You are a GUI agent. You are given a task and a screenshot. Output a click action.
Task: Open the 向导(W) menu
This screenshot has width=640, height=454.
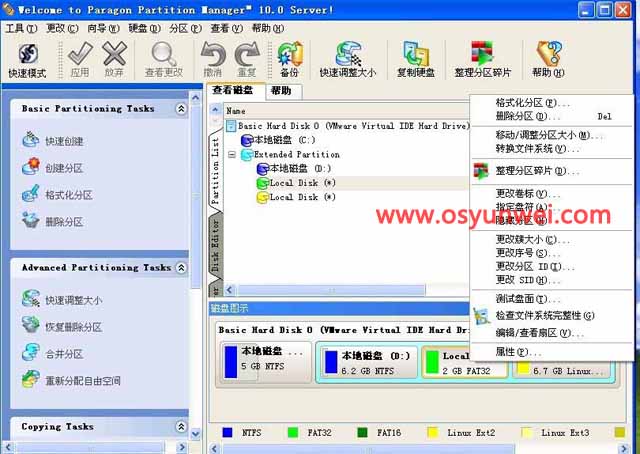[x=103, y=28]
